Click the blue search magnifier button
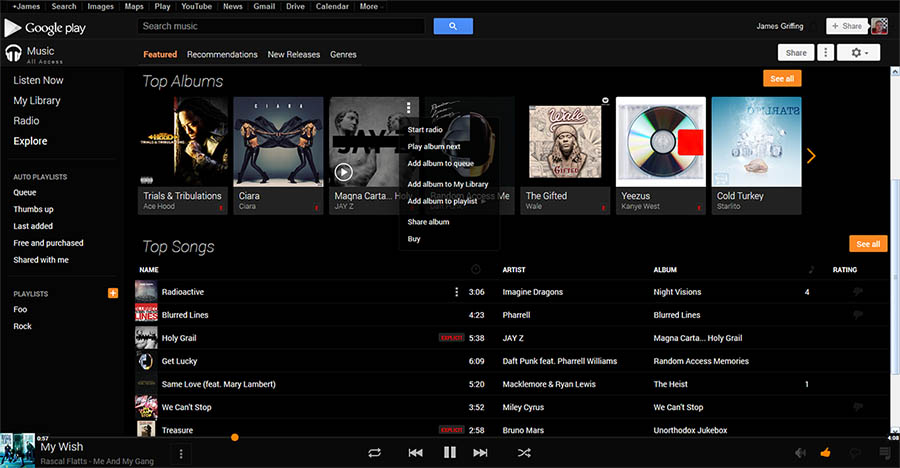The height and width of the screenshot is (468, 900). point(453,26)
